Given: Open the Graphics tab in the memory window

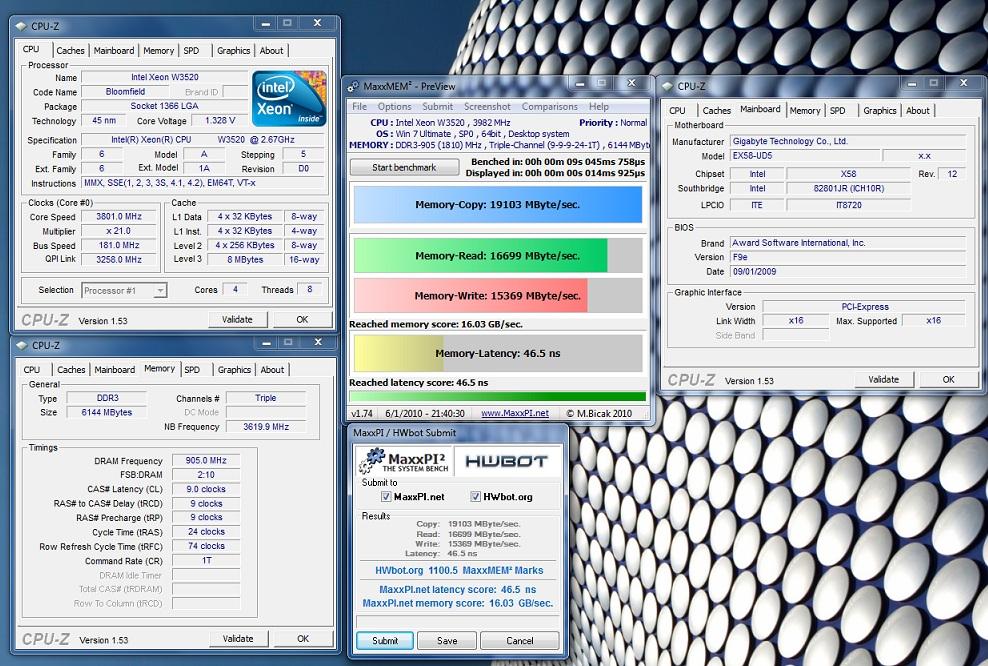Looking at the screenshot, I should pos(234,370).
